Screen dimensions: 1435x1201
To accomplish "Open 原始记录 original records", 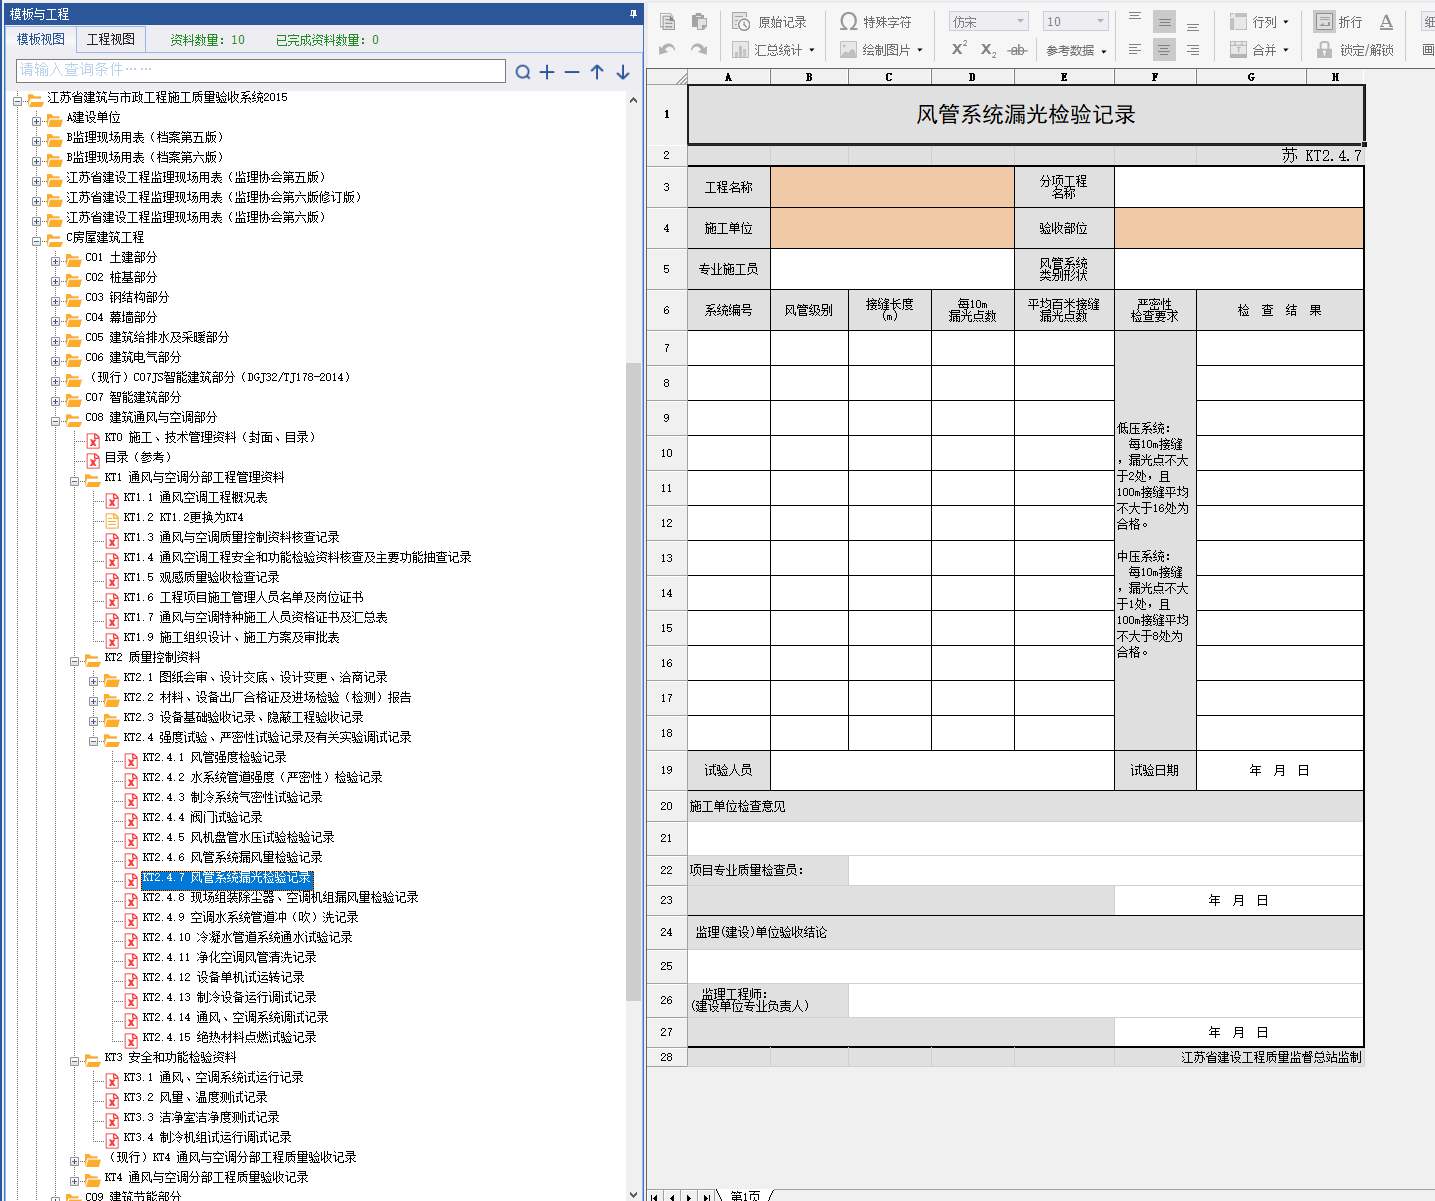I will (769, 22).
